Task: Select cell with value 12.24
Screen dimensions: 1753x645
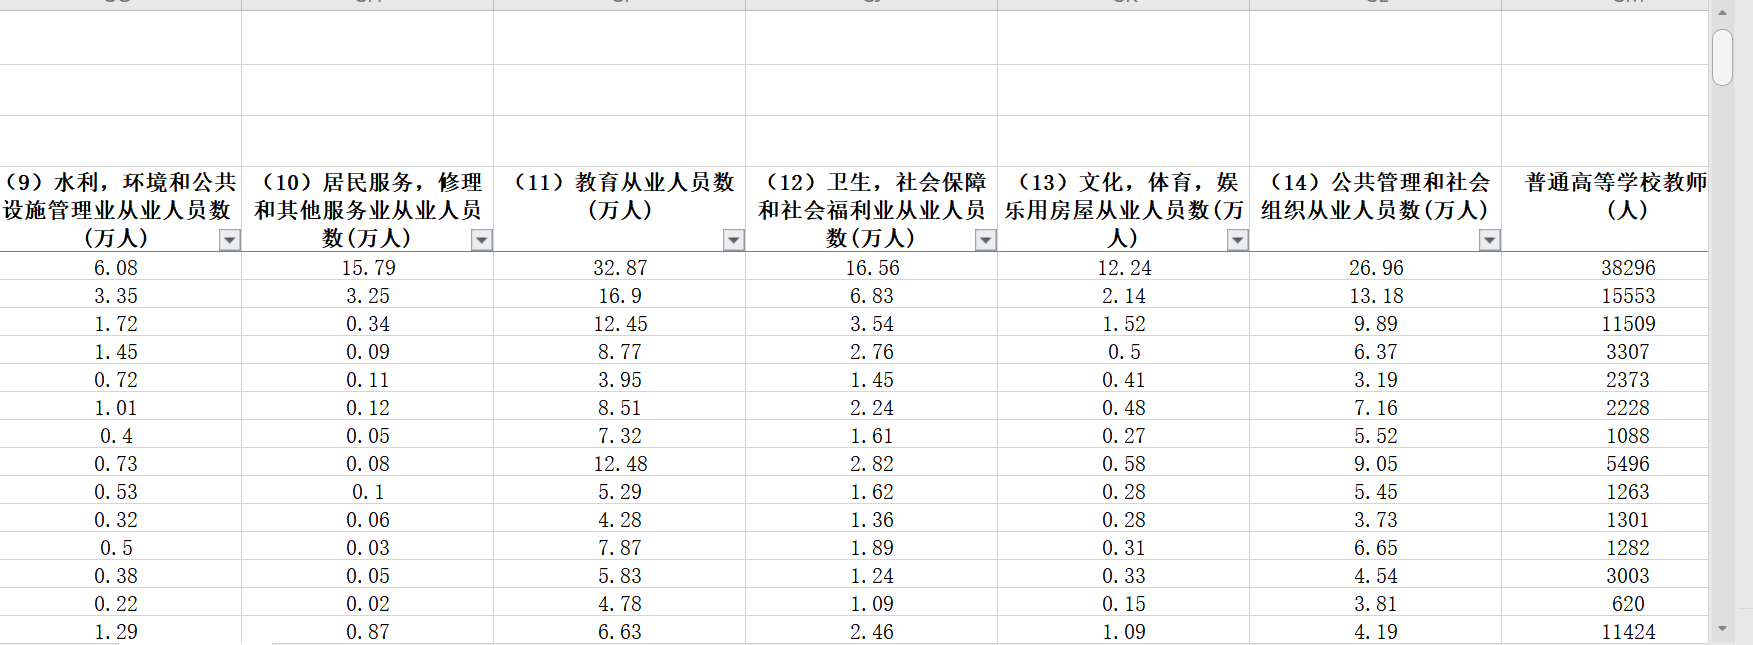Action: pyautogui.click(x=1124, y=268)
